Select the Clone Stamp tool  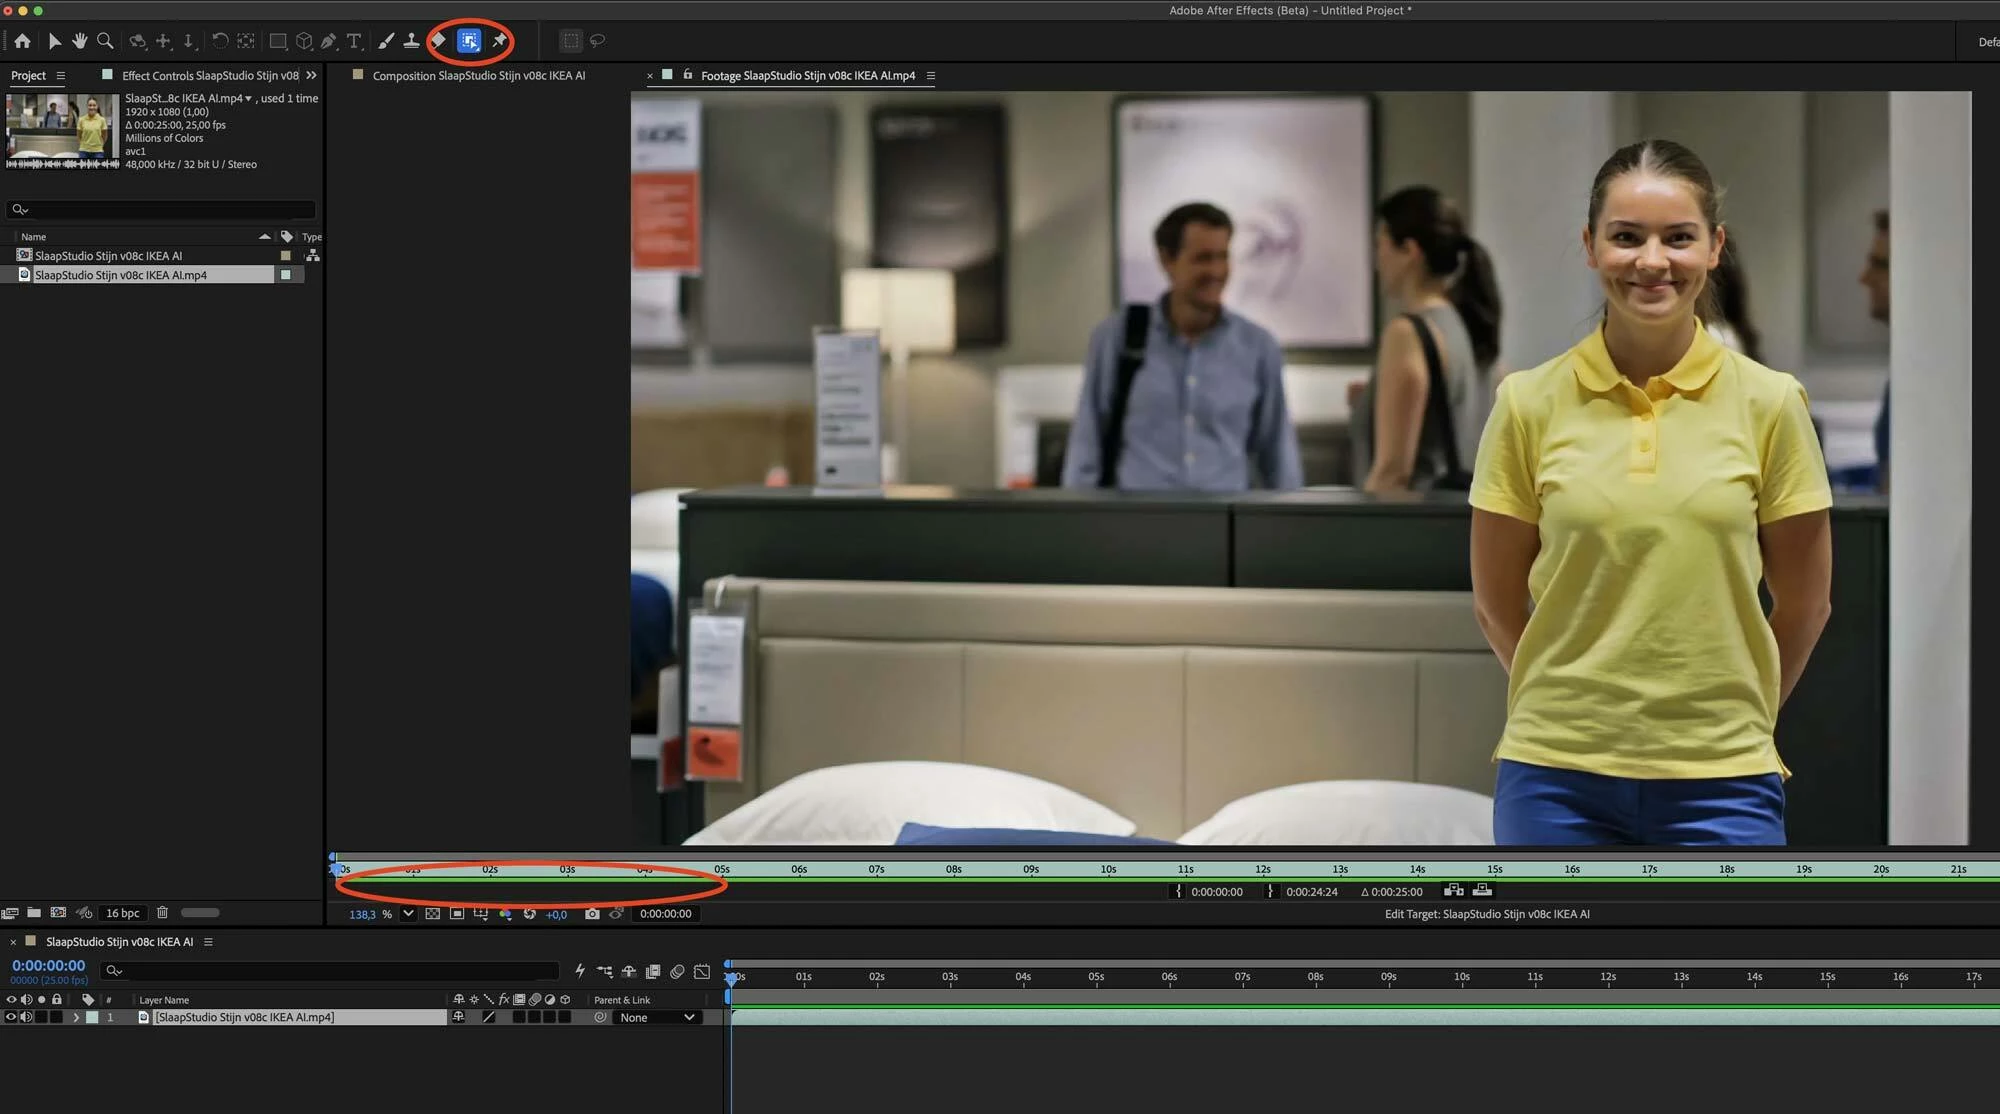click(411, 41)
